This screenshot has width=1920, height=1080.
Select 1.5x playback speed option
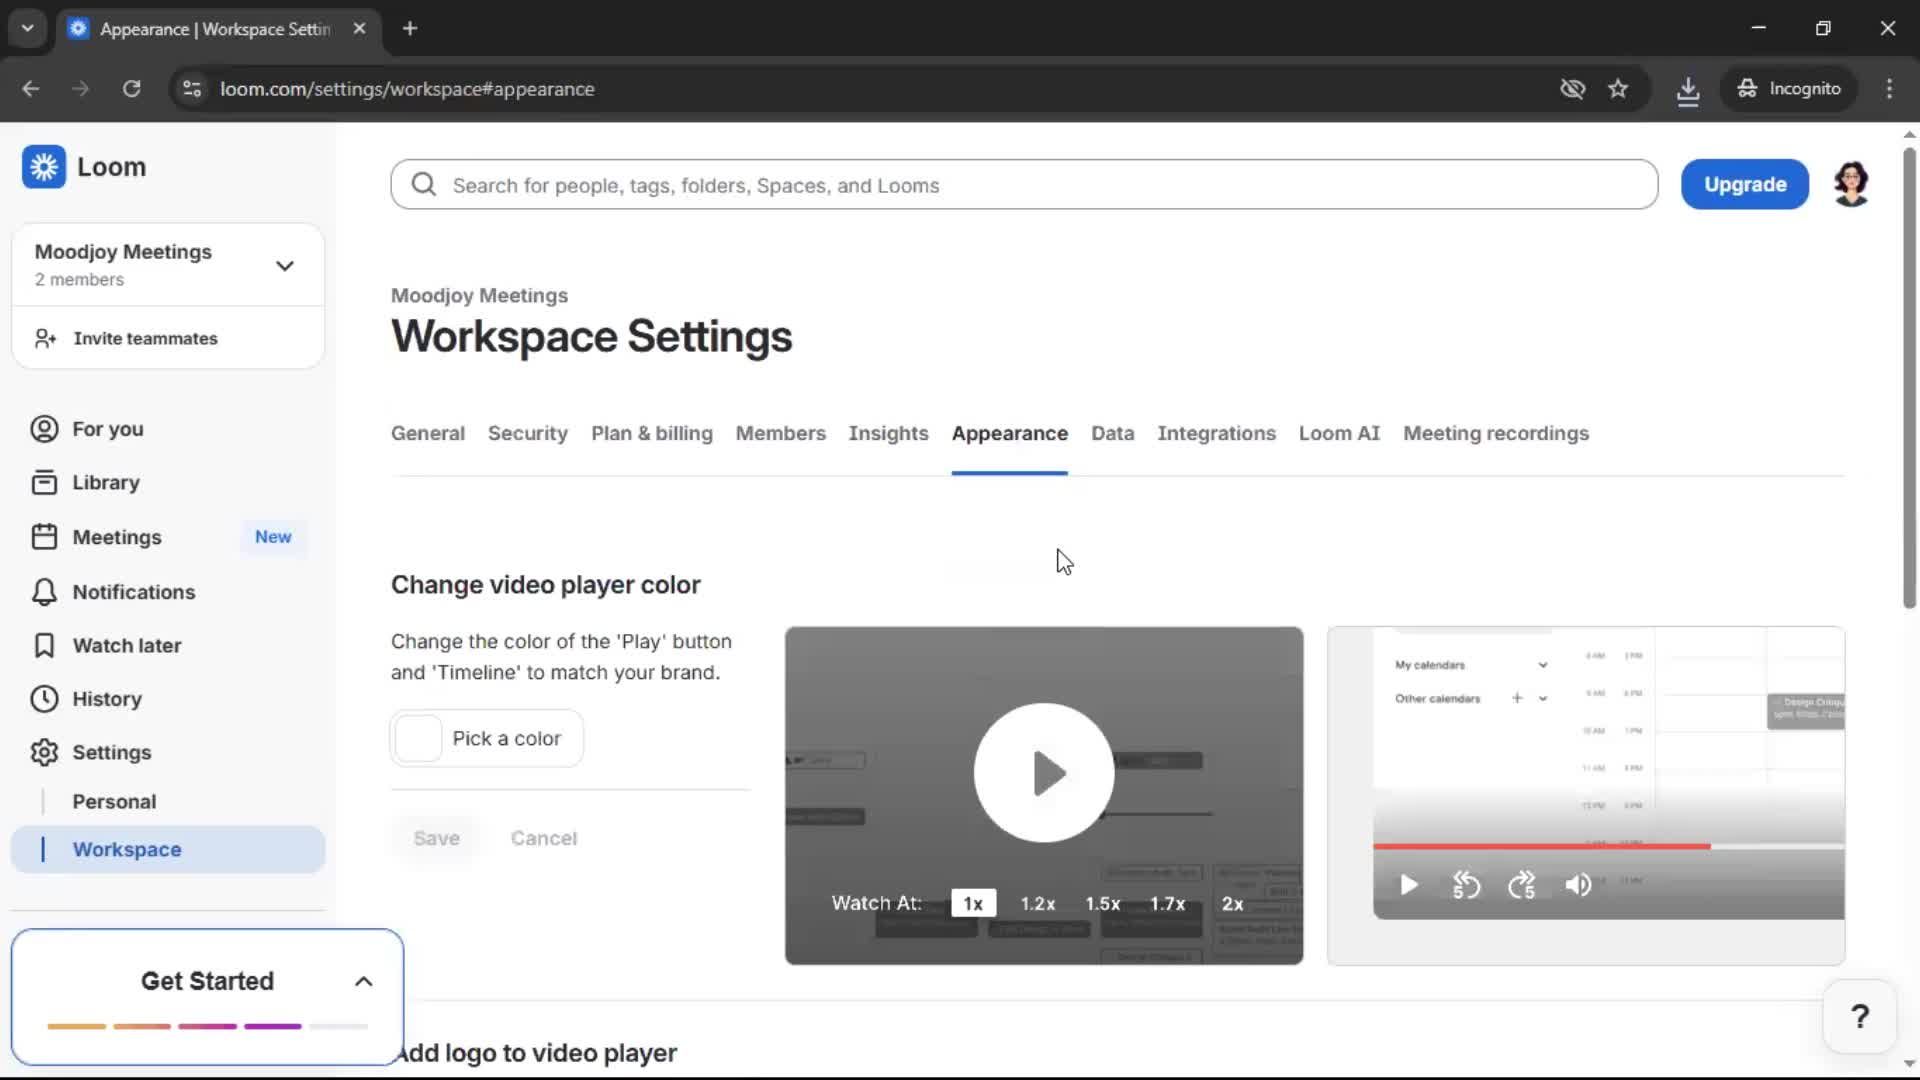[1102, 902]
